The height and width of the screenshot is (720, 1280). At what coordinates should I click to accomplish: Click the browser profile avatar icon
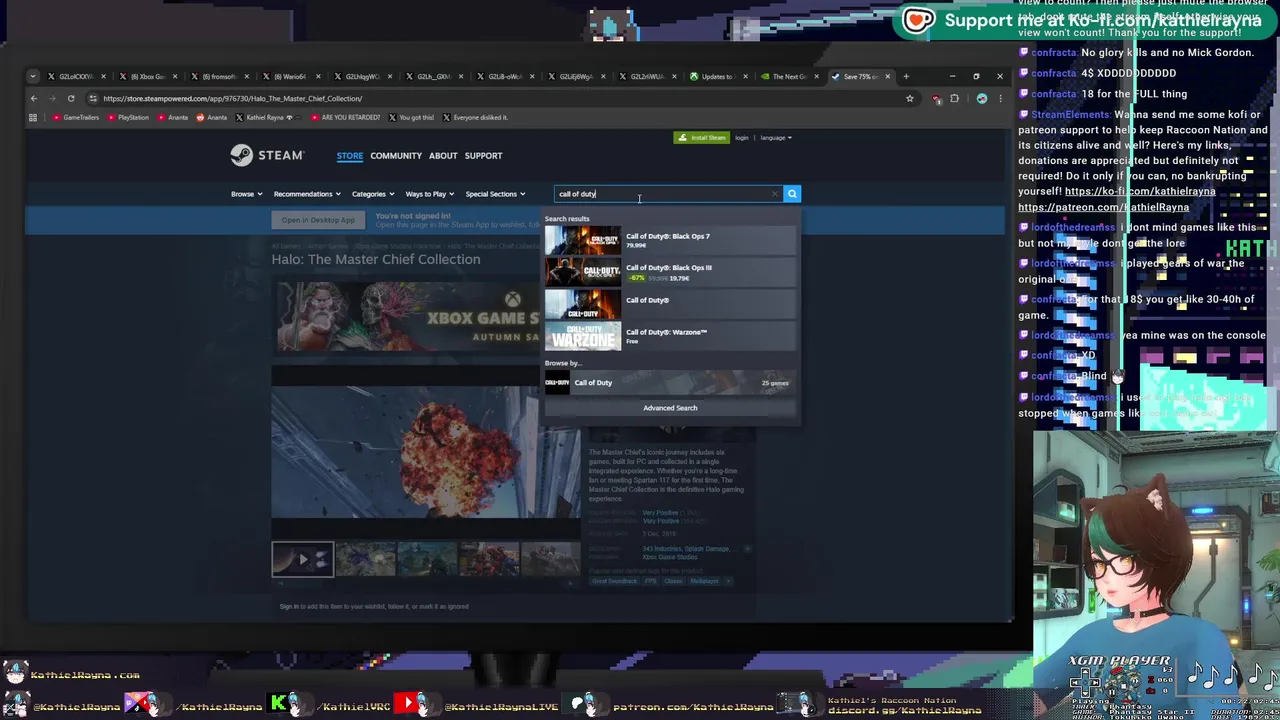click(x=982, y=98)
